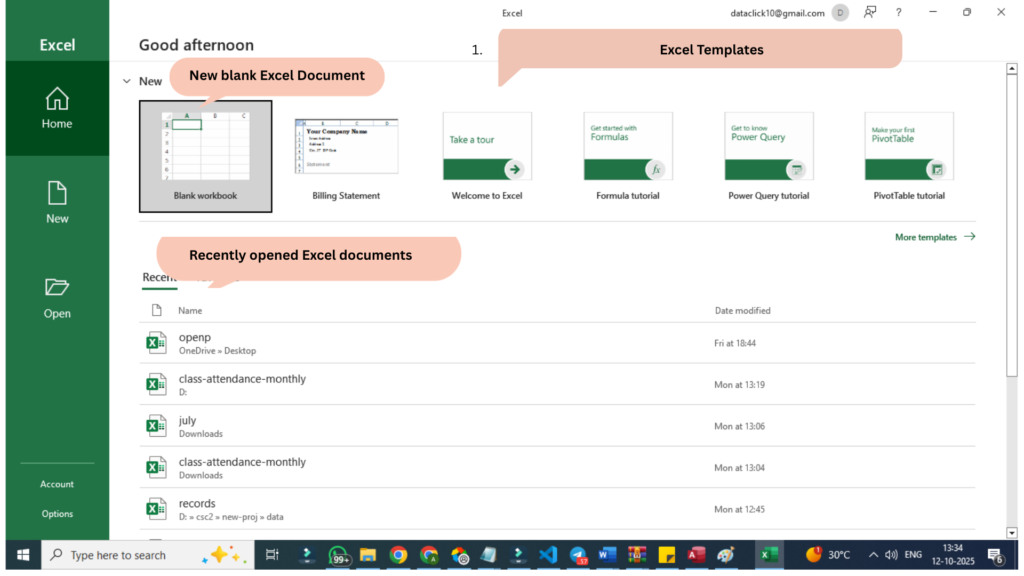Image resolution: width=1024 pixels, height=576 pixels.
Task: Open the Account page
Action: pos(57,484)
